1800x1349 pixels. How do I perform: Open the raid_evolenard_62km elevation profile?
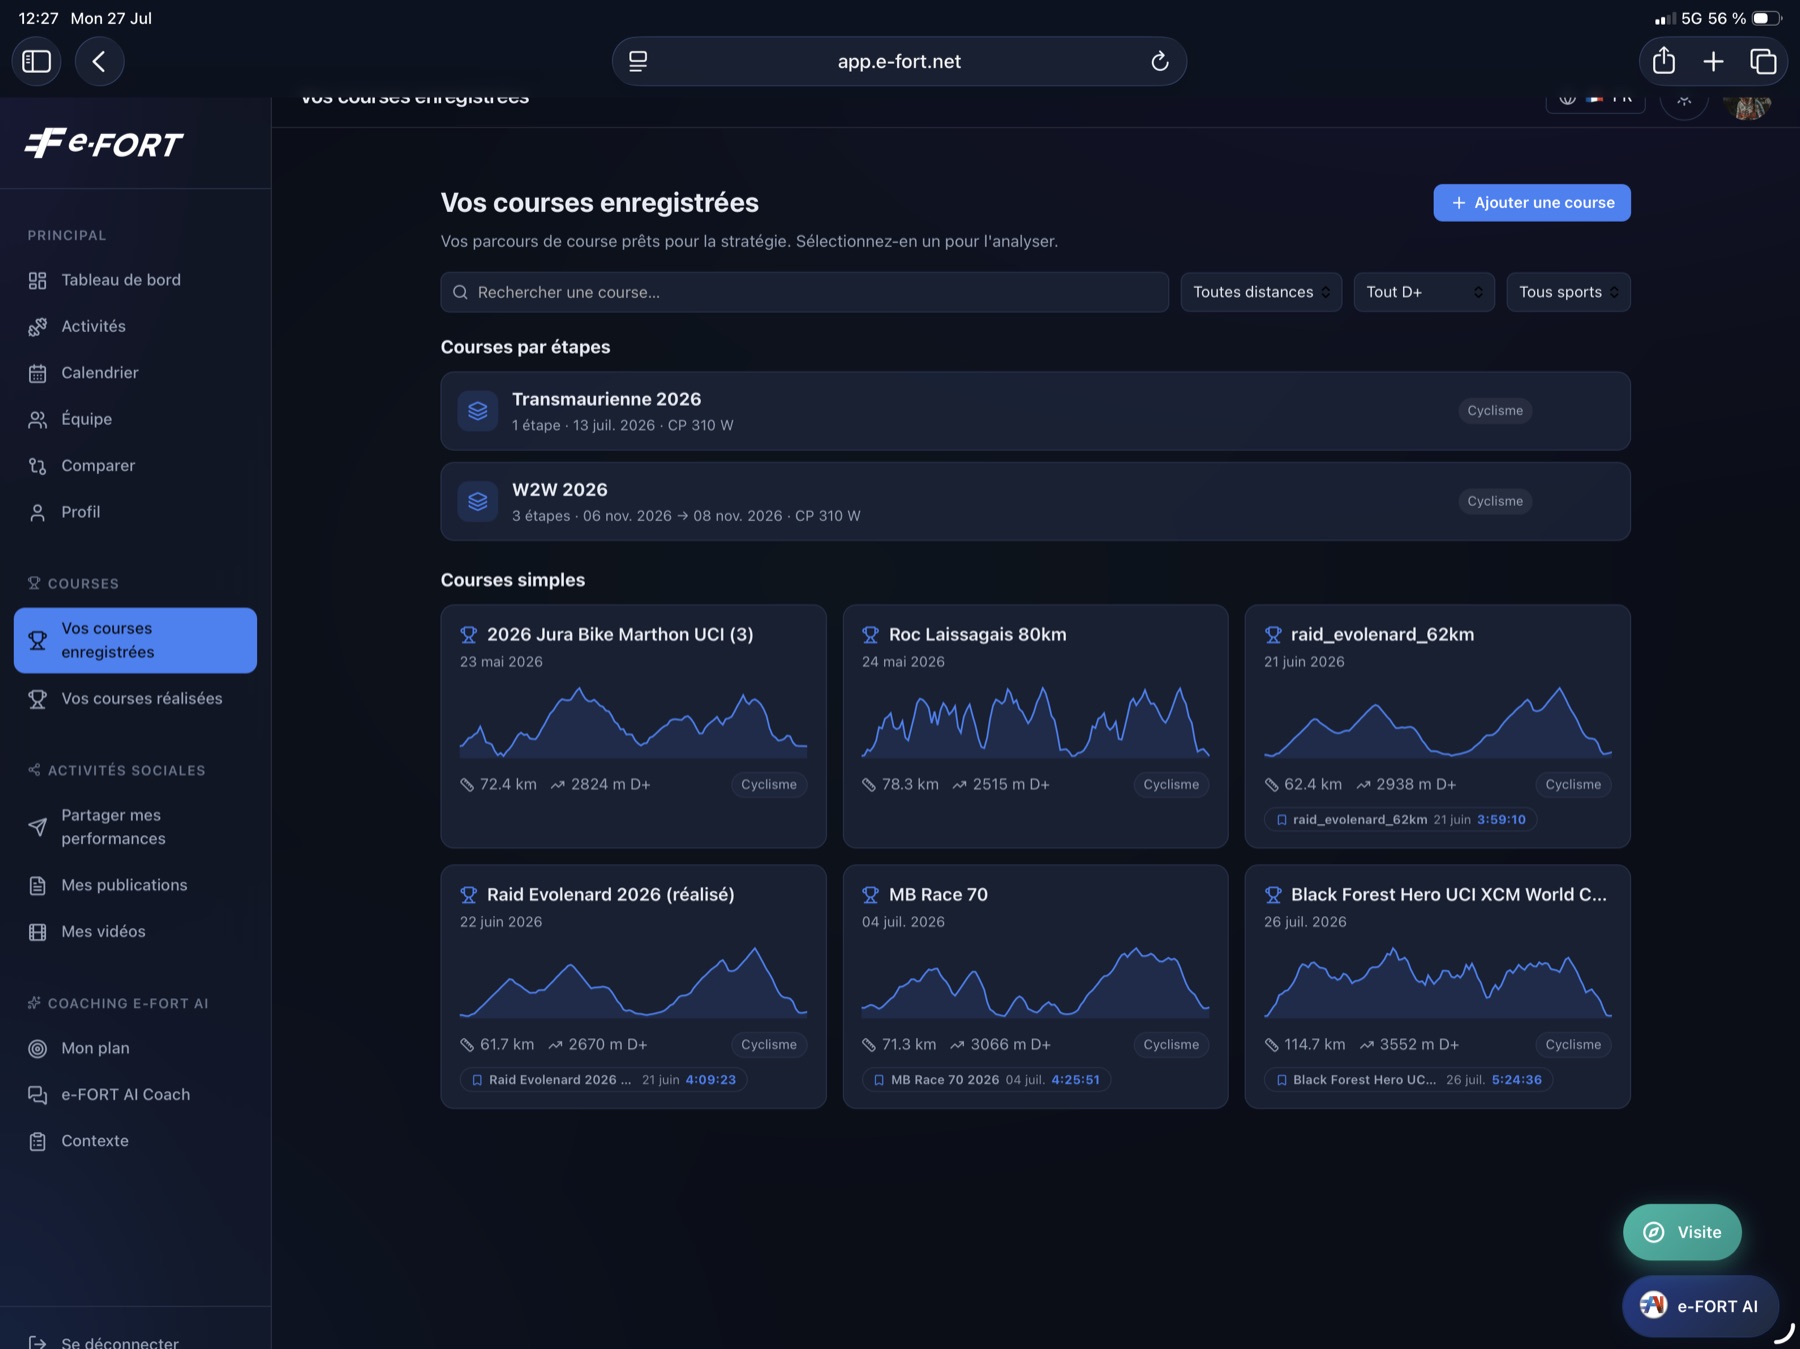[x=1437, y=722]
